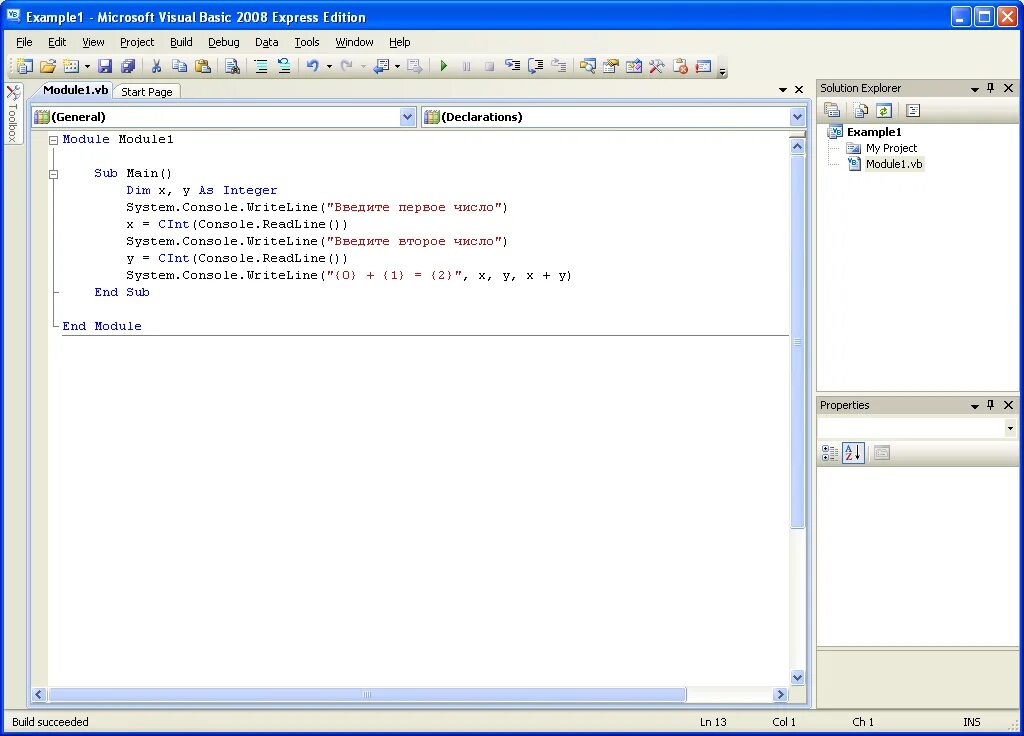Click the Open File folder icon
Image resolution: width=1024 pixels, height=736 pixels.
[x=48, y=66]
